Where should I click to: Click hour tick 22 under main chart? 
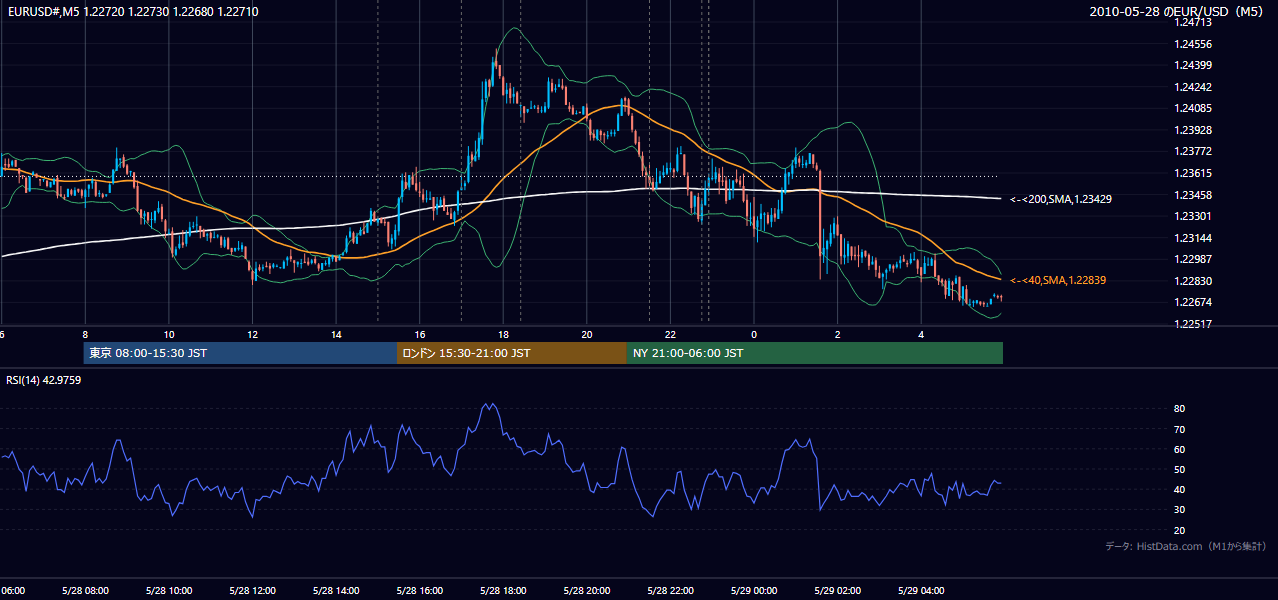670,334
